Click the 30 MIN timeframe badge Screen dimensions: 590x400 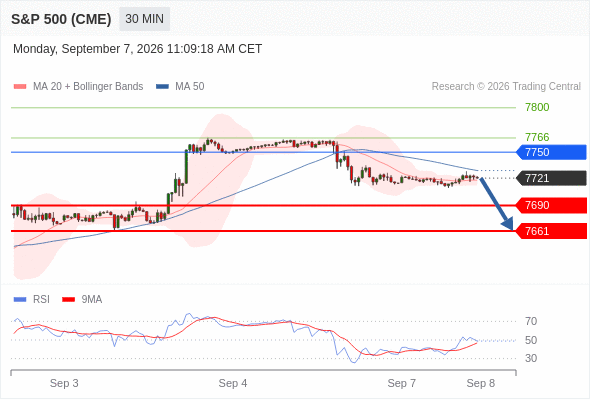tap(144, 19)
